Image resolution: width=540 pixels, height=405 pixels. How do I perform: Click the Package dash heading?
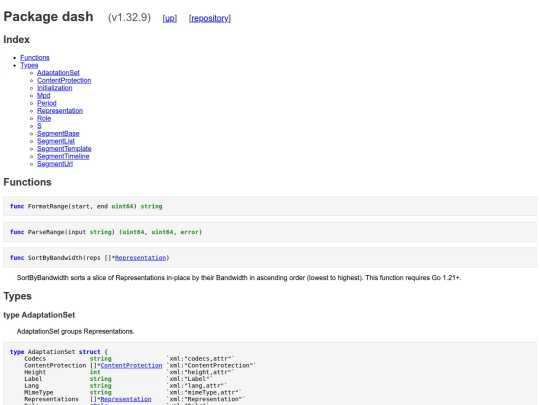(x=48, y=17)
